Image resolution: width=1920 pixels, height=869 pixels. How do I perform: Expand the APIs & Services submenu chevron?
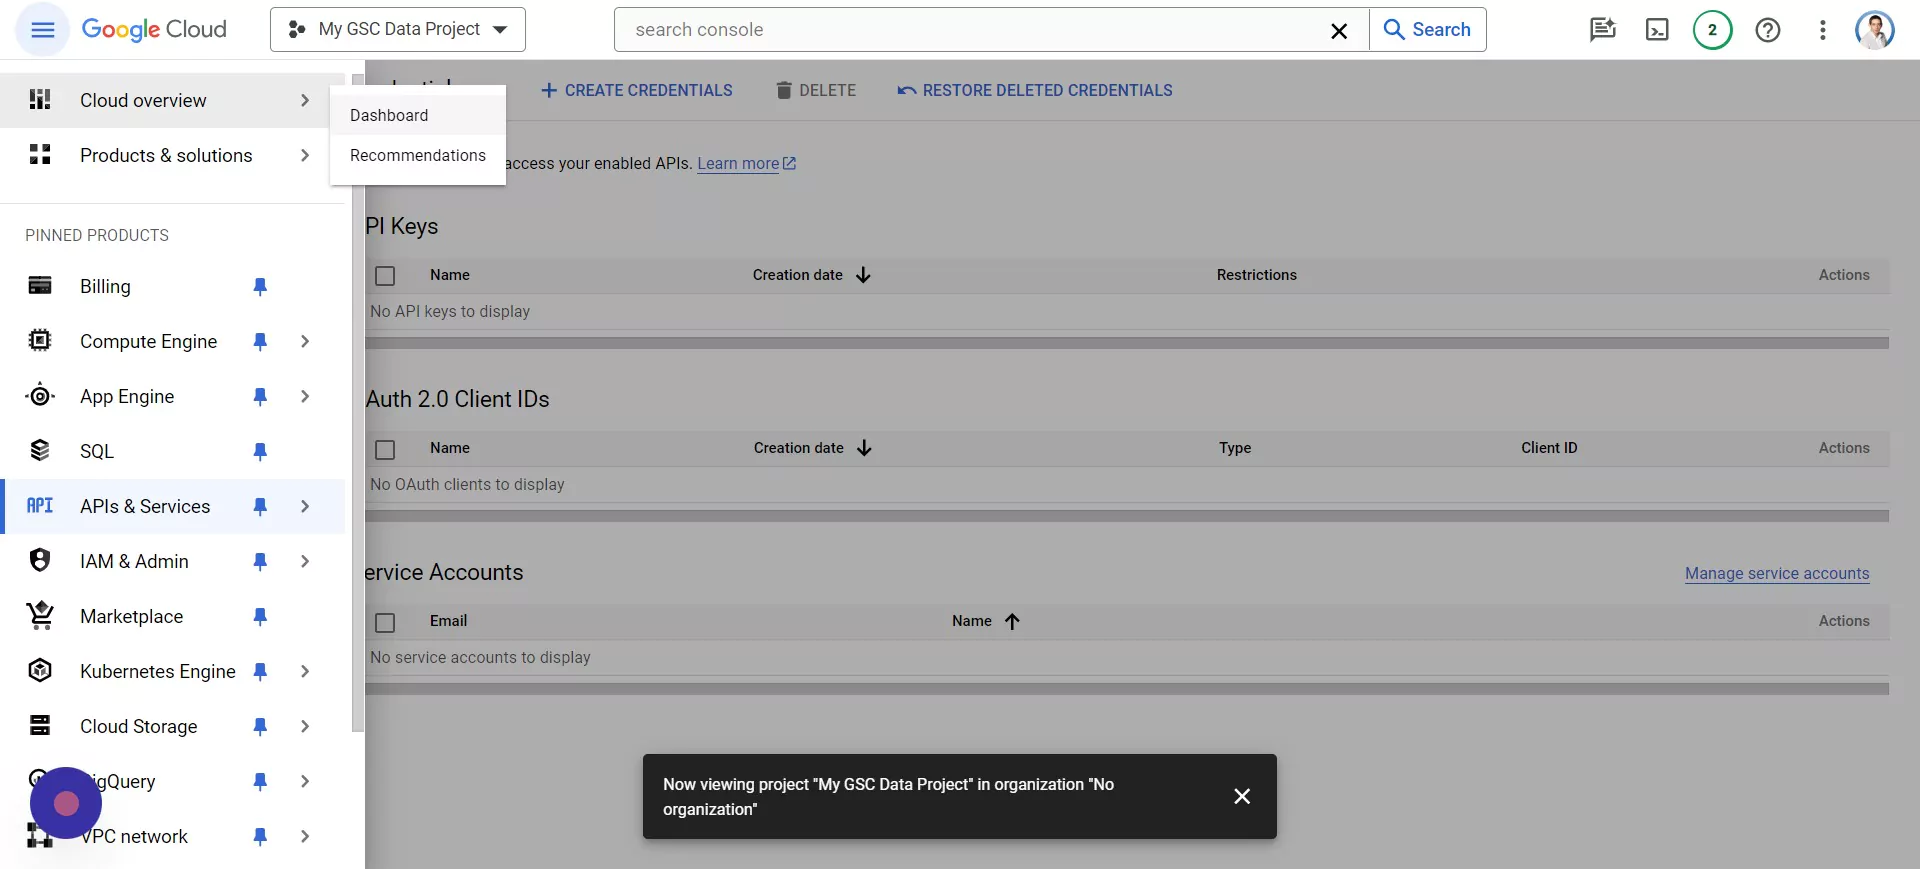[305, 506]
